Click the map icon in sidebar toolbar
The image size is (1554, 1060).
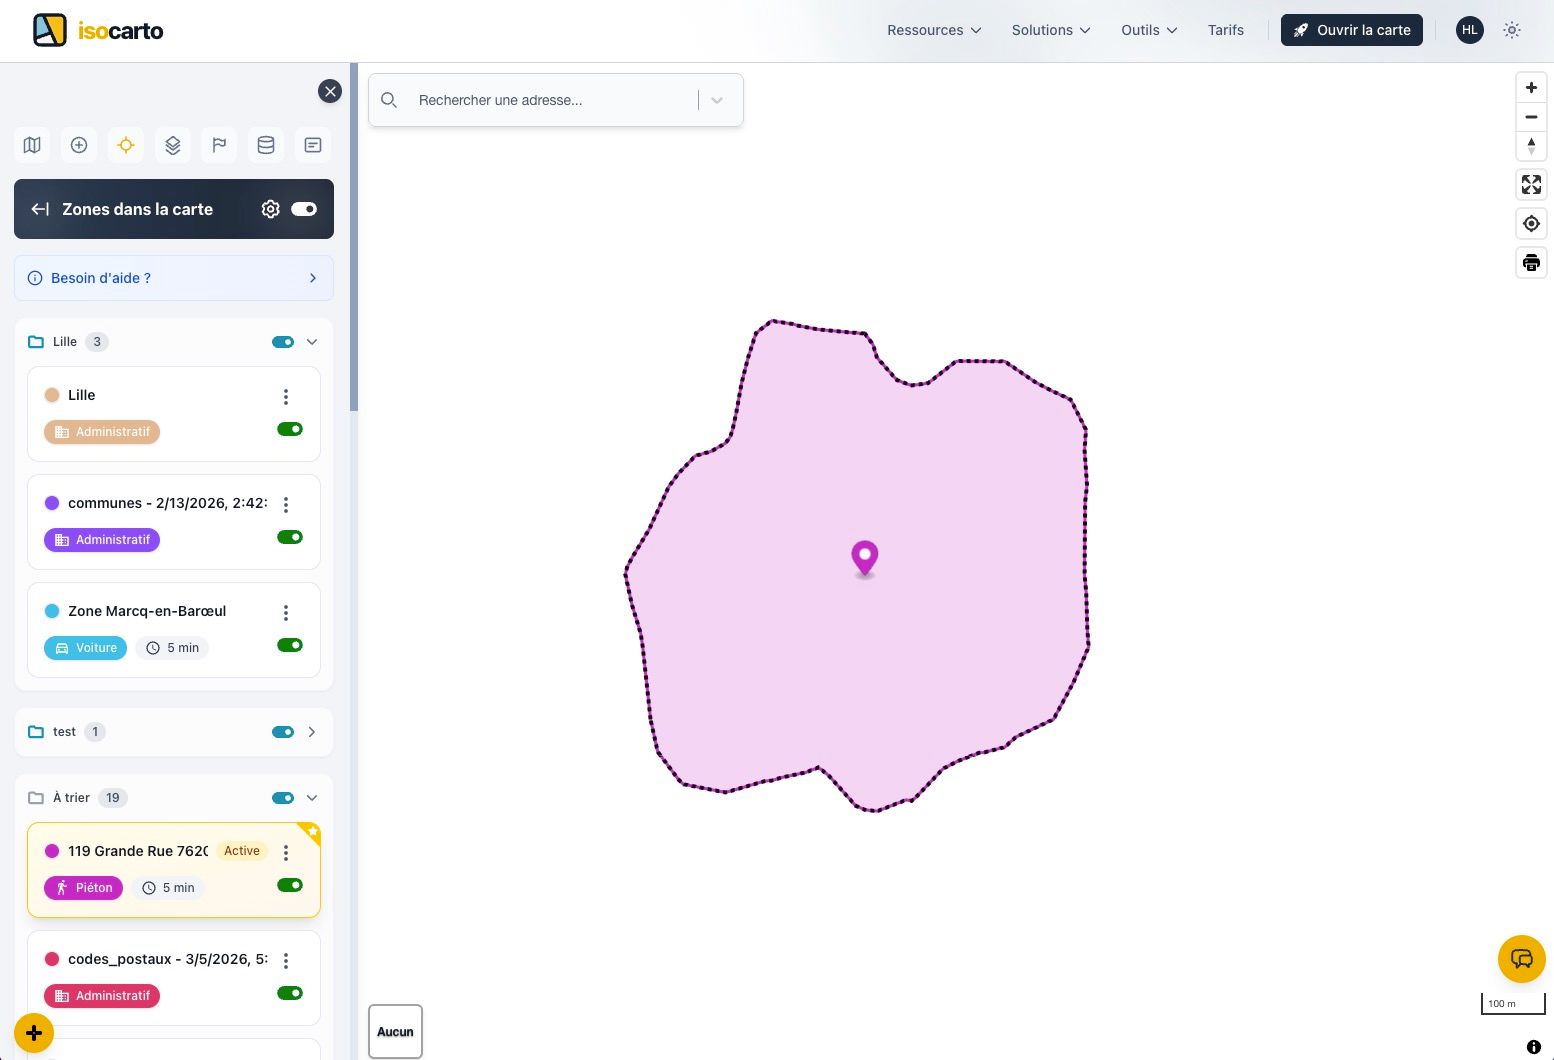click(32, 145)
